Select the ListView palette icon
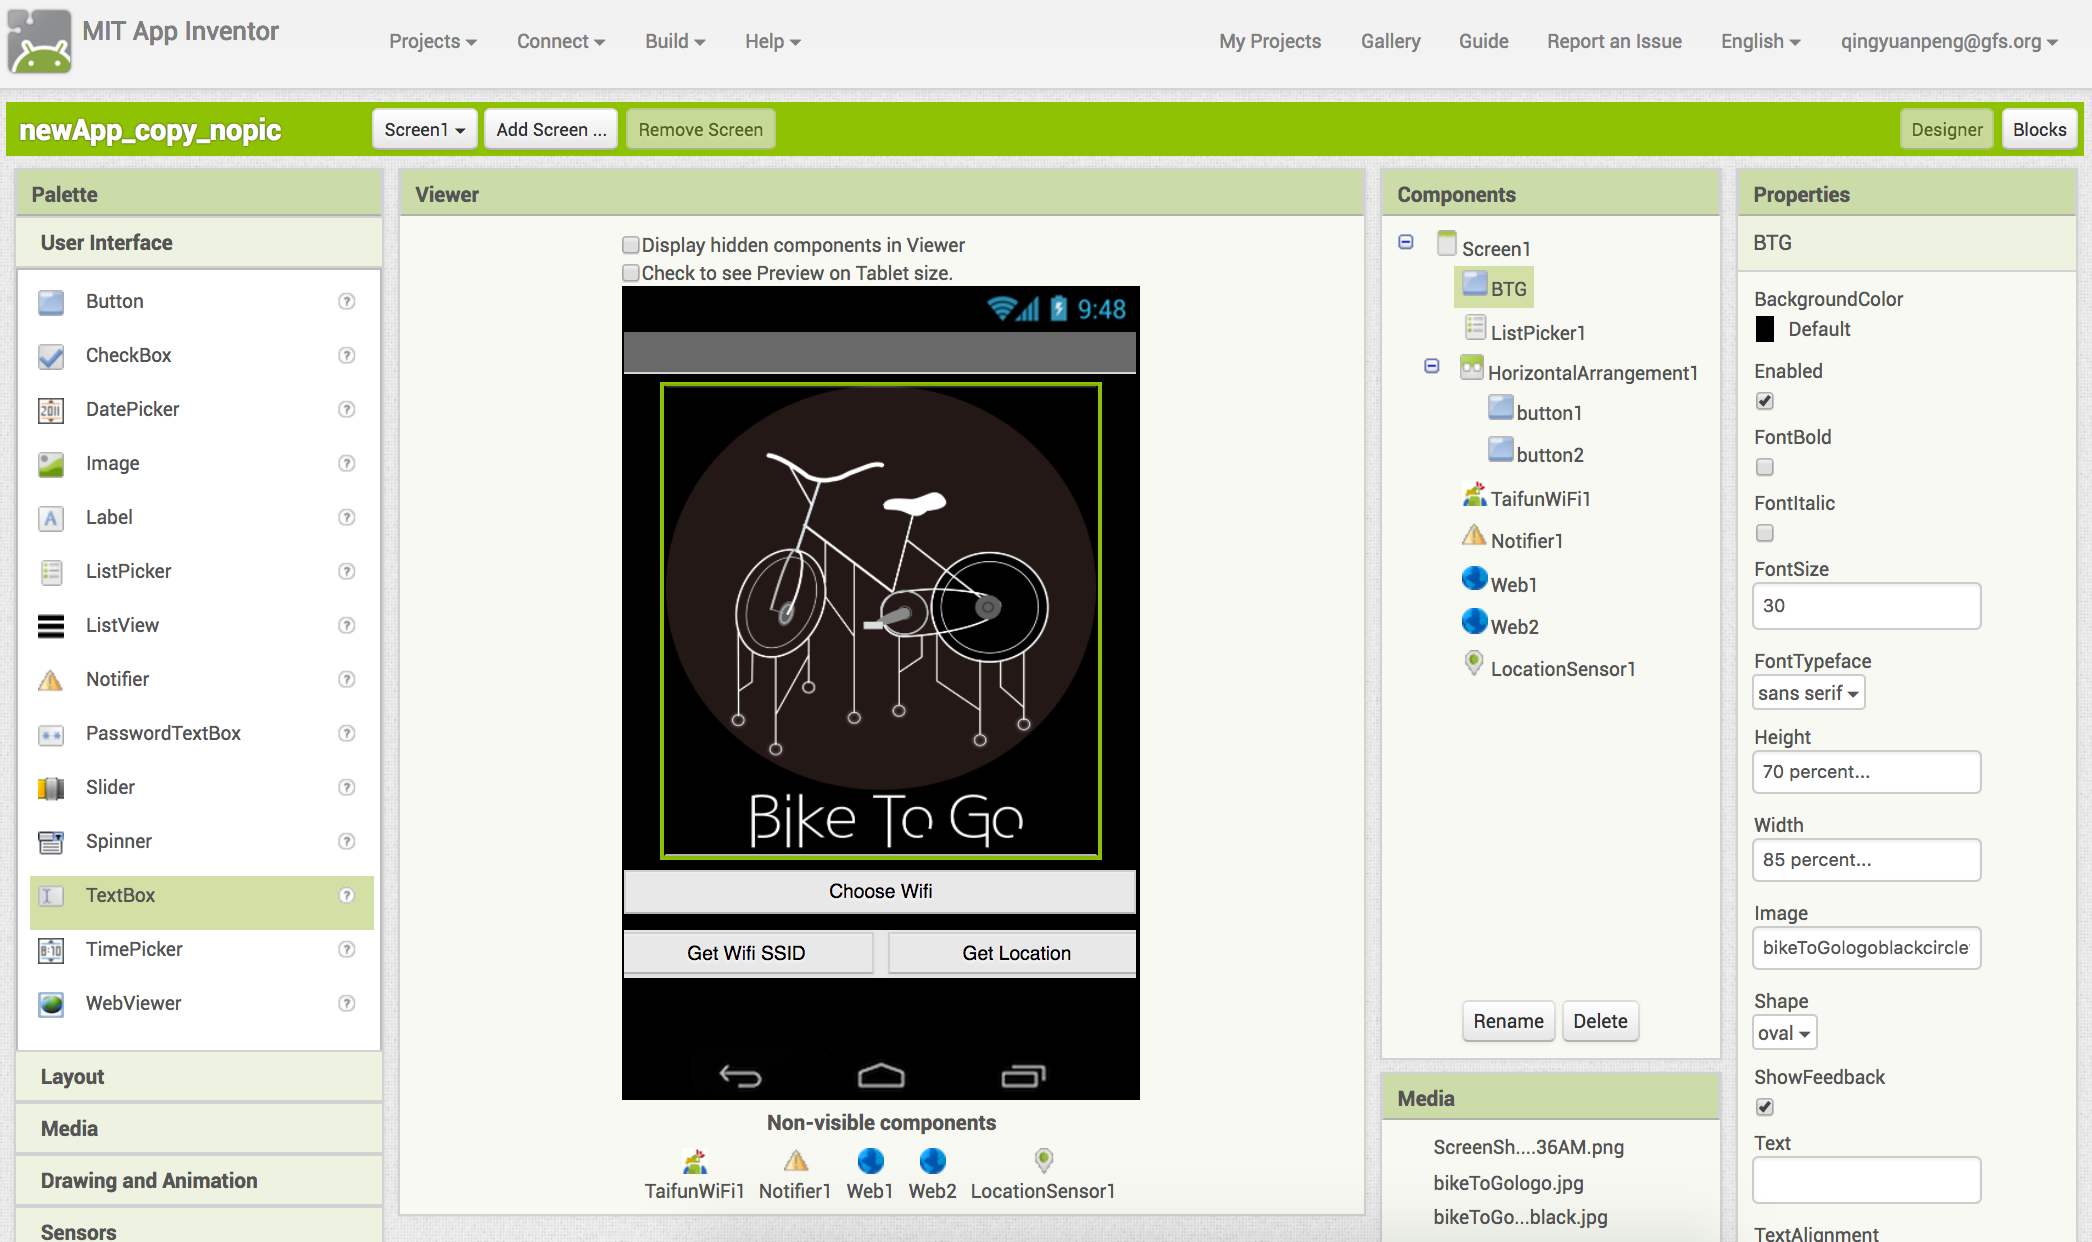2092x1242 pixels. click(x=51, y=626)
